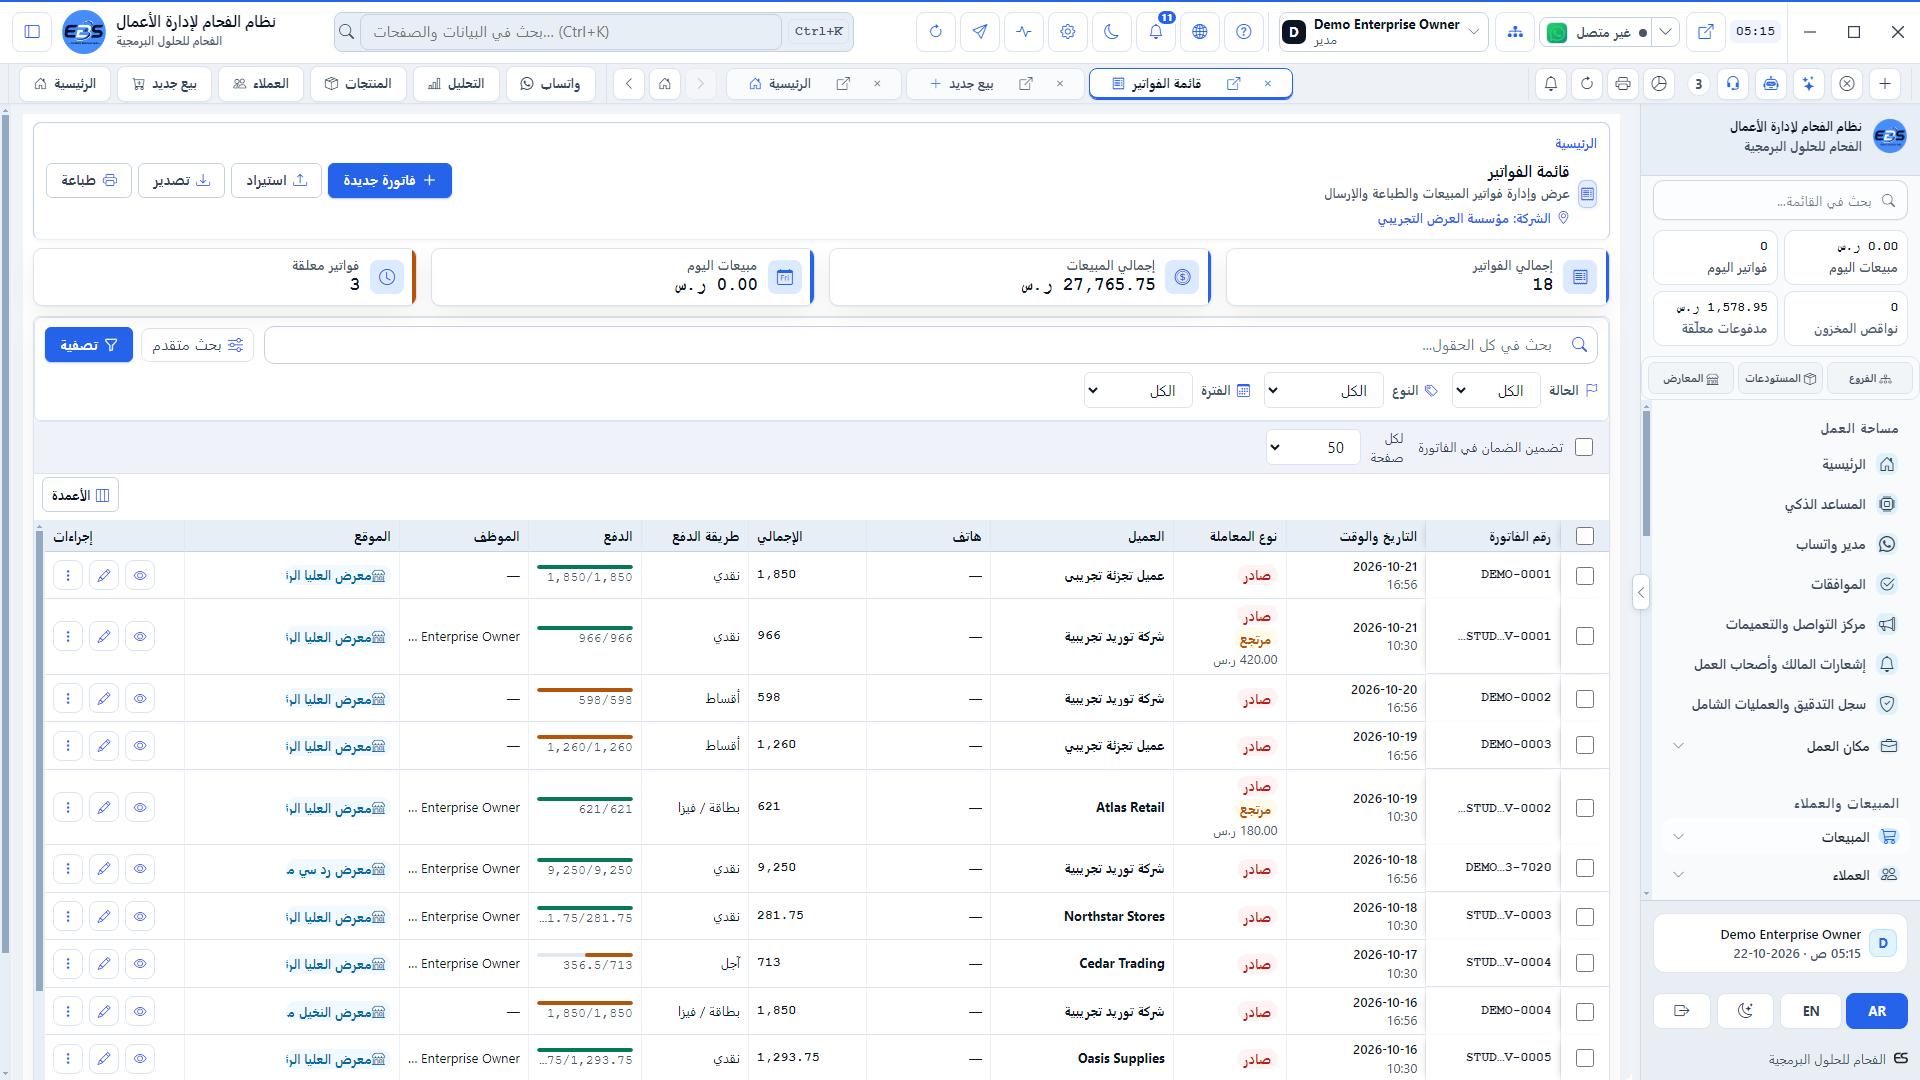
Task: Open the واتساب shortcut menu item
Action: [551, 84]
